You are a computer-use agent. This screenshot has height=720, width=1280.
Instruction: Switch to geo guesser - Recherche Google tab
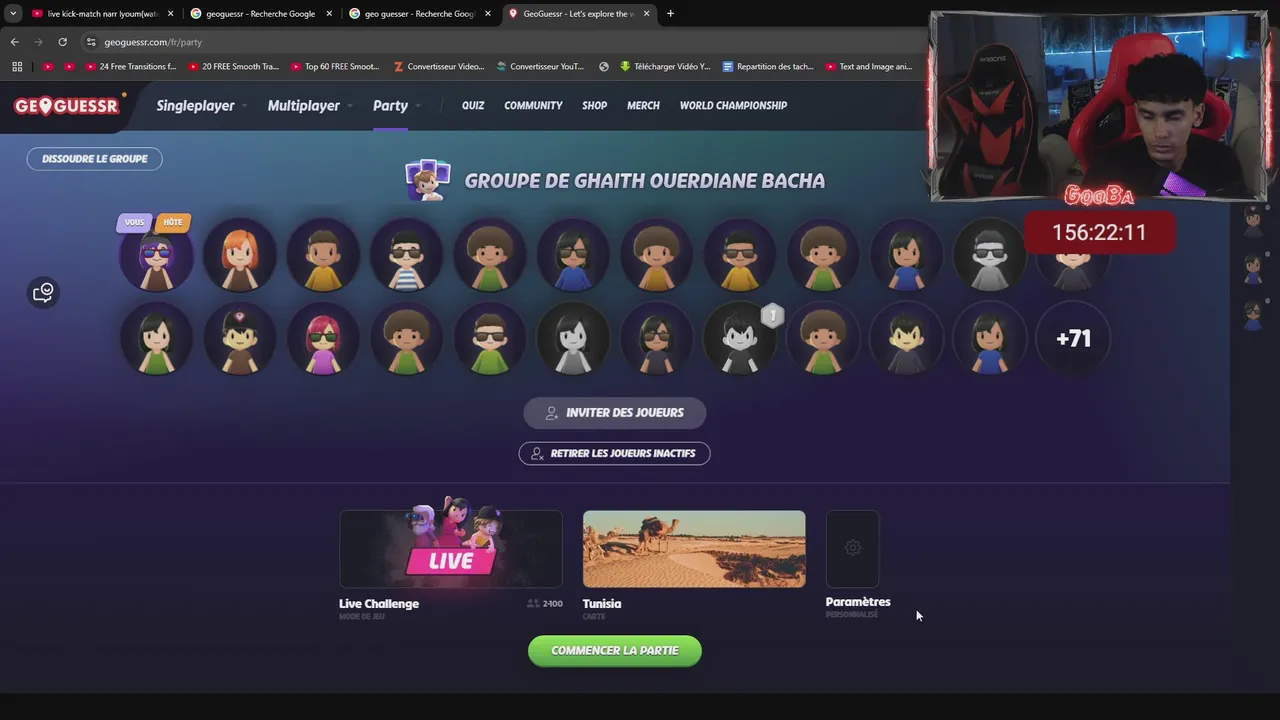pyautogui.click(x=419, y=14)
